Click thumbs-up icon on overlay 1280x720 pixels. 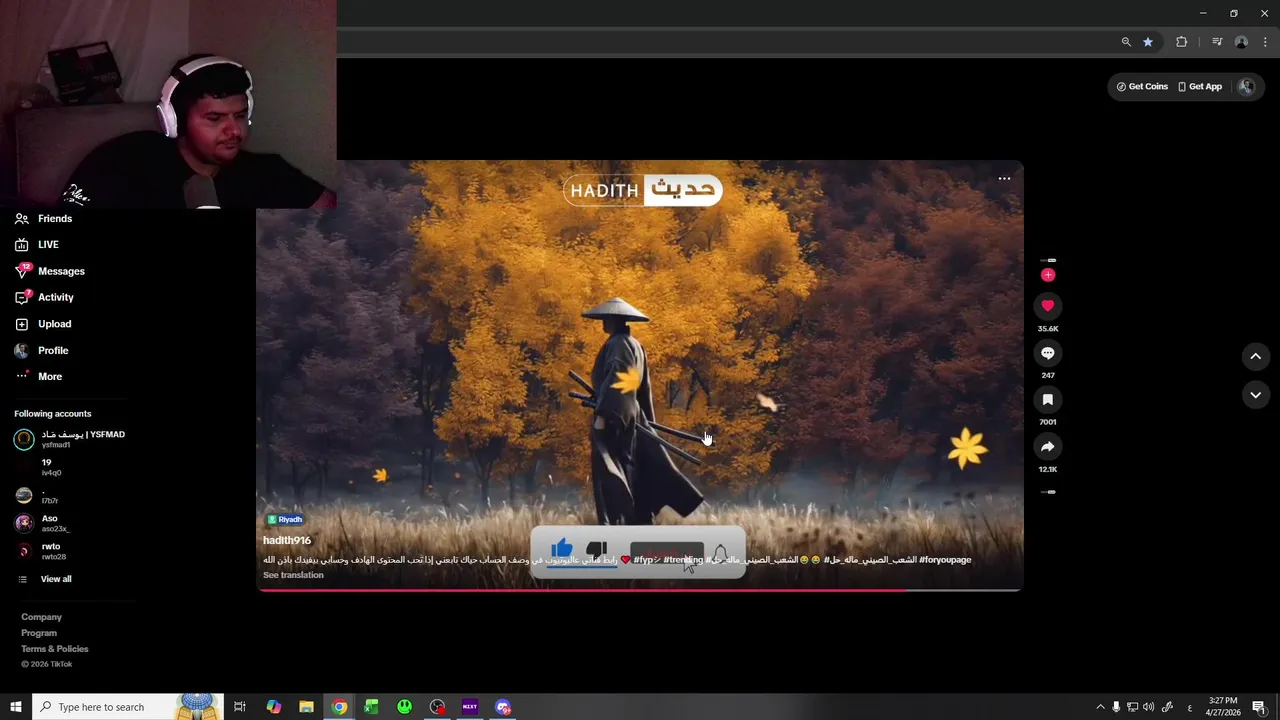[x=562, y=549]
